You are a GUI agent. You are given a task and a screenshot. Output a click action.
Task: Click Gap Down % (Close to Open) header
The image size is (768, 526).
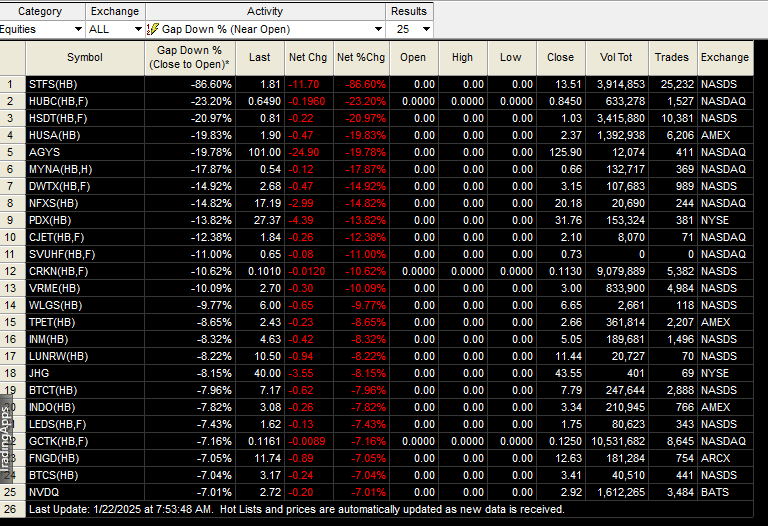(x=190, y=58)
